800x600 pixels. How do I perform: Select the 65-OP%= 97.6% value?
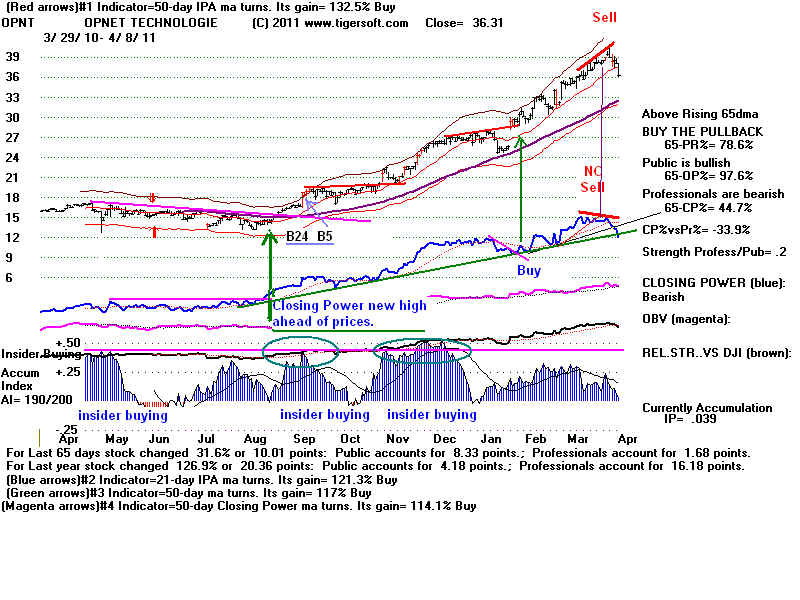click(x=708, y=176)
